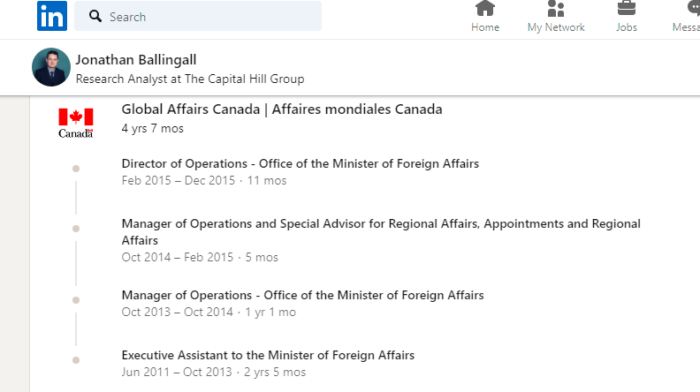Screen dimensions: 700x392
Task: Click the magnifying glass search icon
Action: [x=95, y=17]
